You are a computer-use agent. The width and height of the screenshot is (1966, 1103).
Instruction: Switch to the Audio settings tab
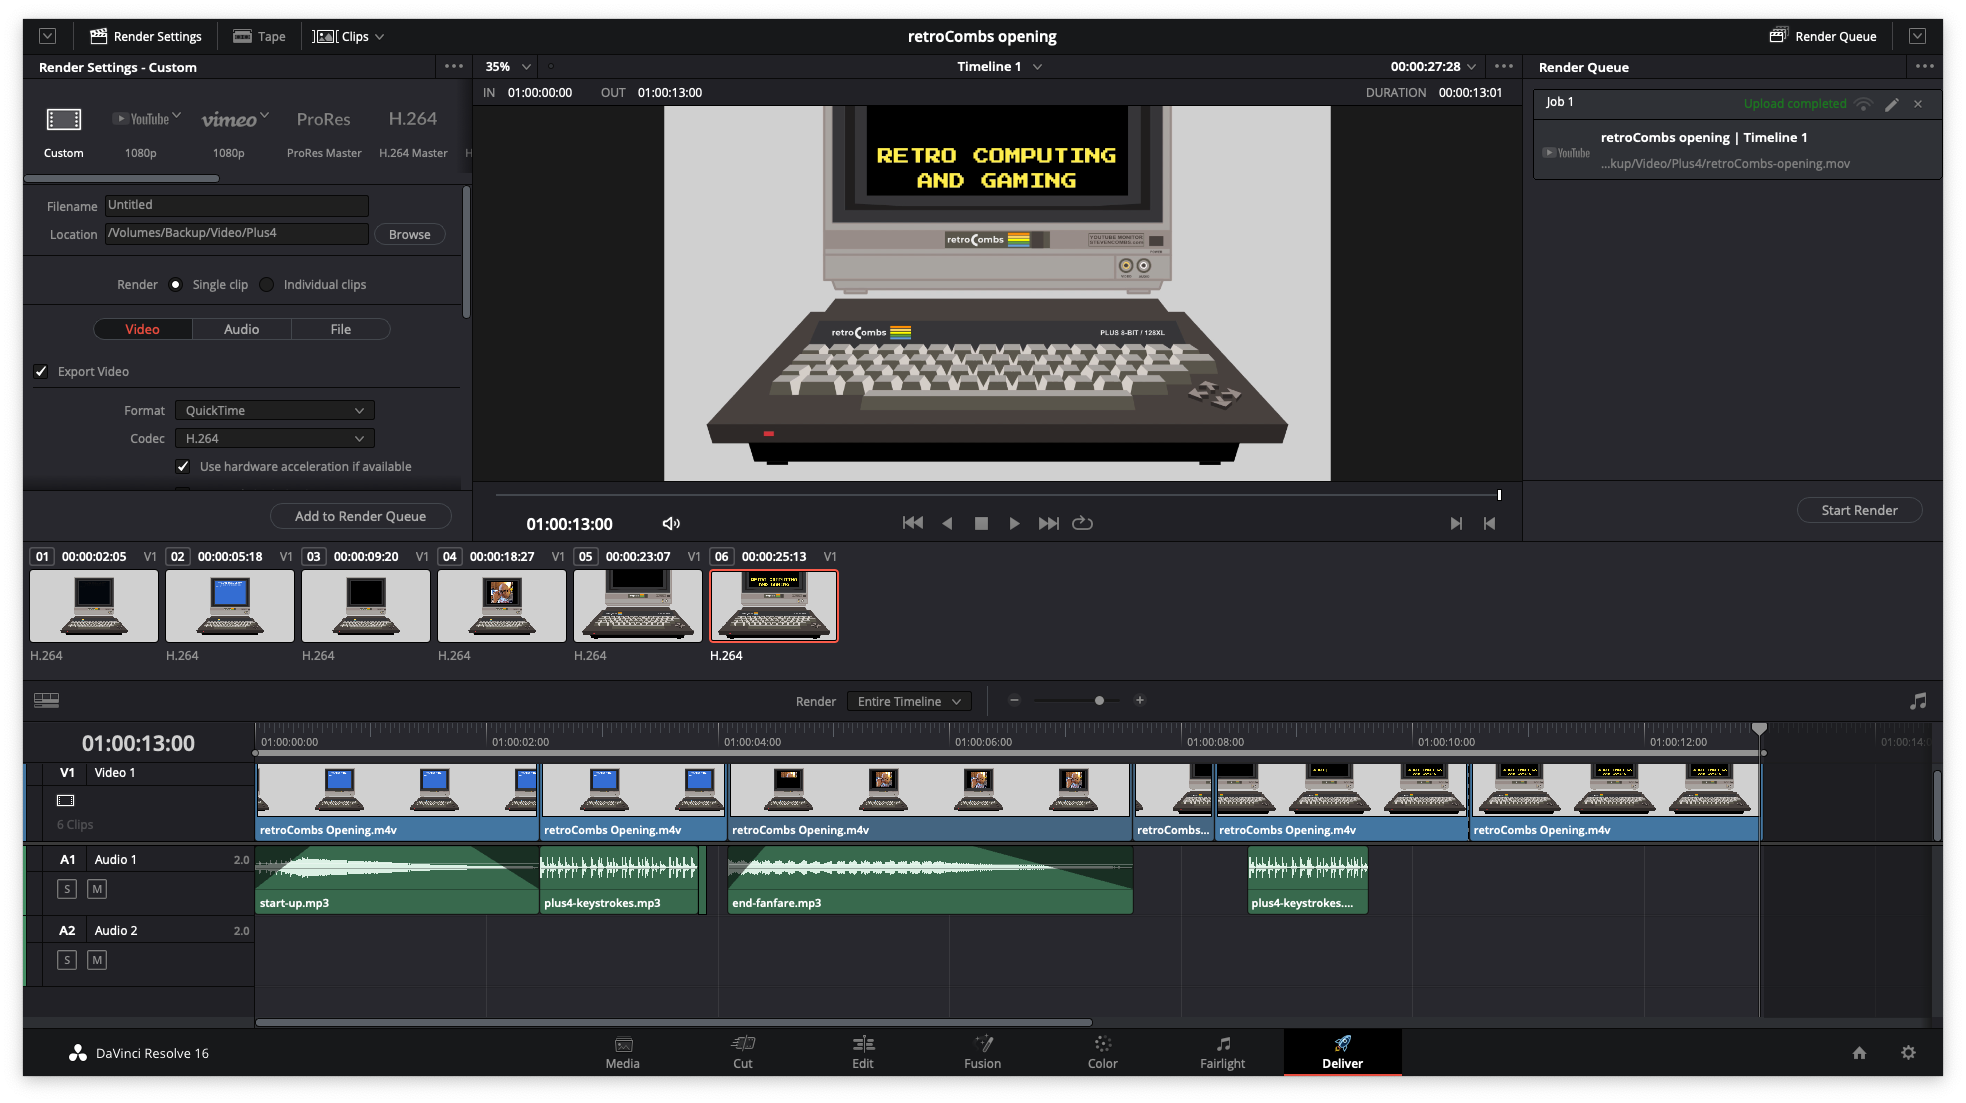(241, 329)
